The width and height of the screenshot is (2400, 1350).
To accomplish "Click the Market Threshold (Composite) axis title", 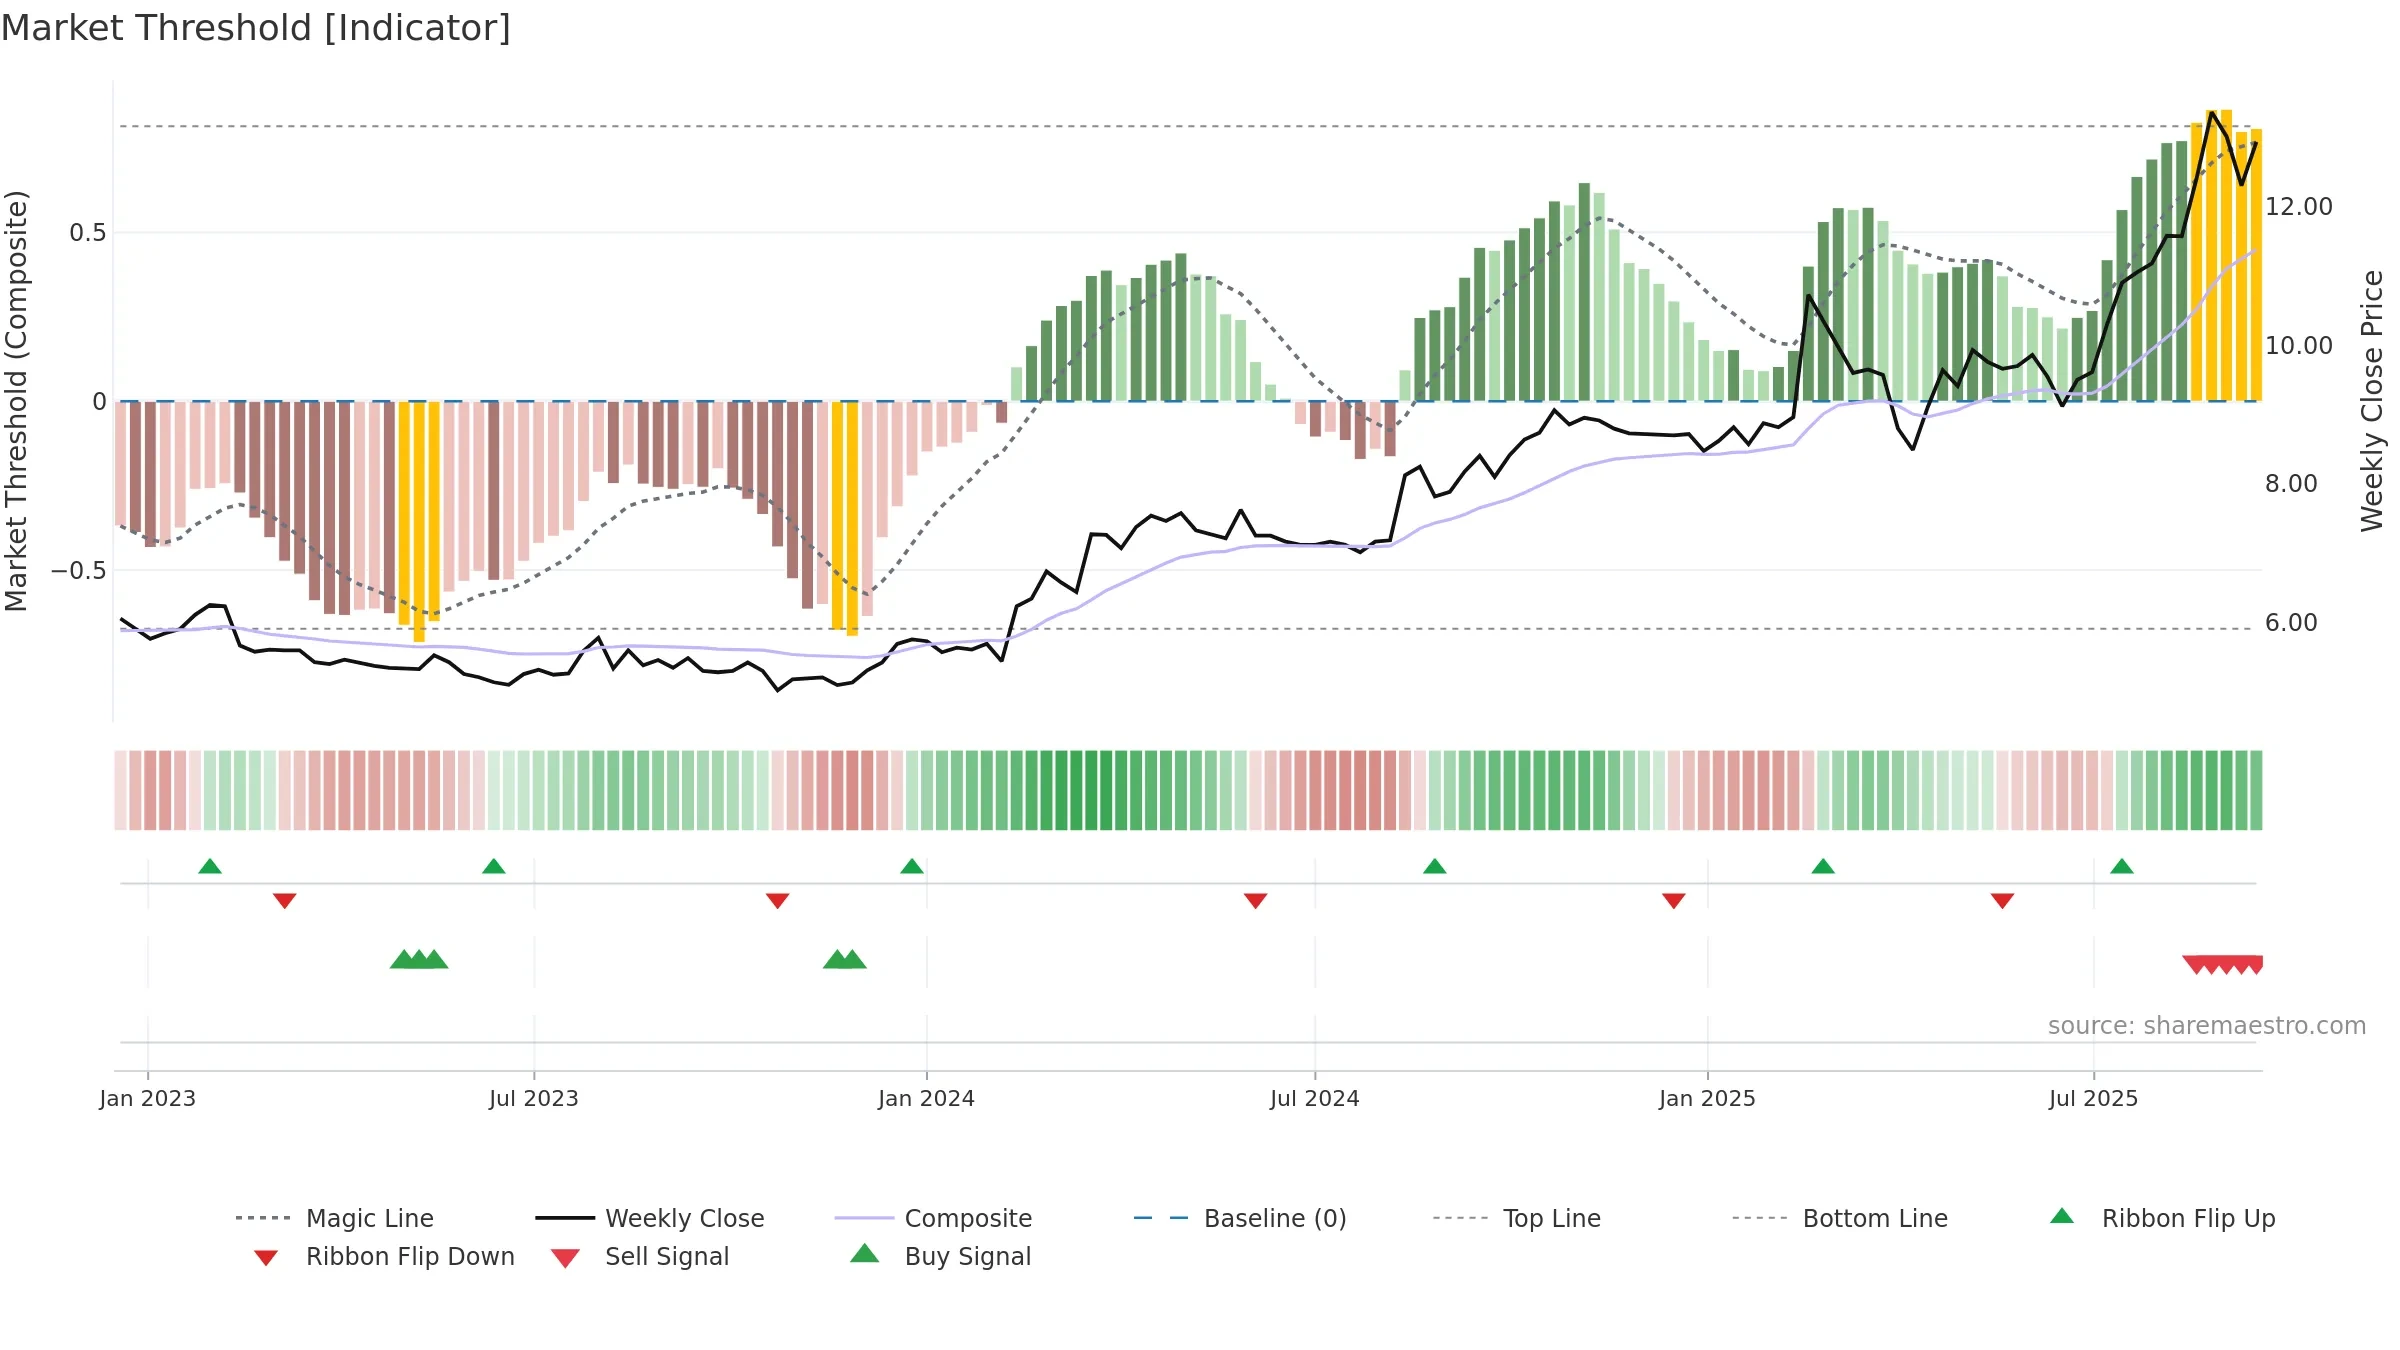I will 16,401.
